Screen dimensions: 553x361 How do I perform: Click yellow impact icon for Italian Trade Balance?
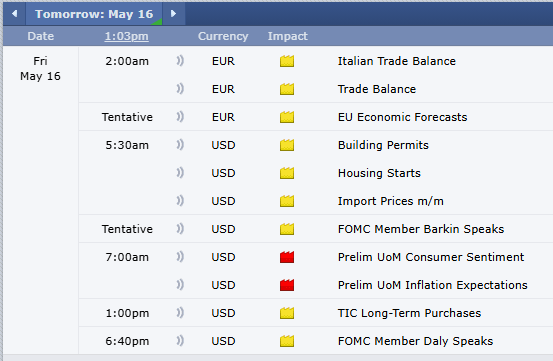(287, 61)
